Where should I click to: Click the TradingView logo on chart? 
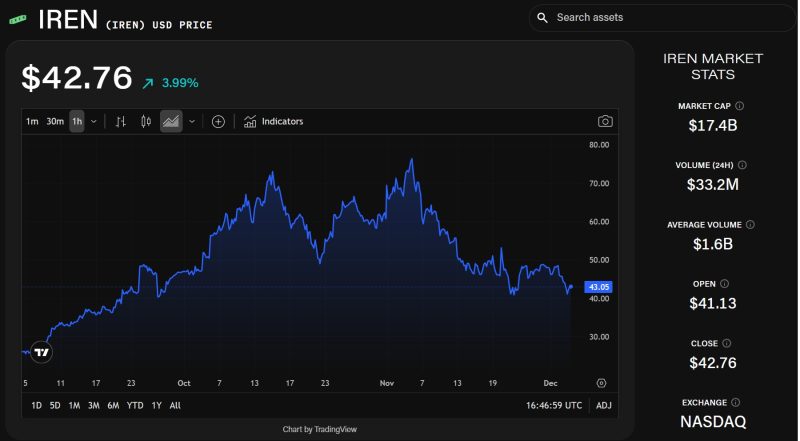pos(41,351)
